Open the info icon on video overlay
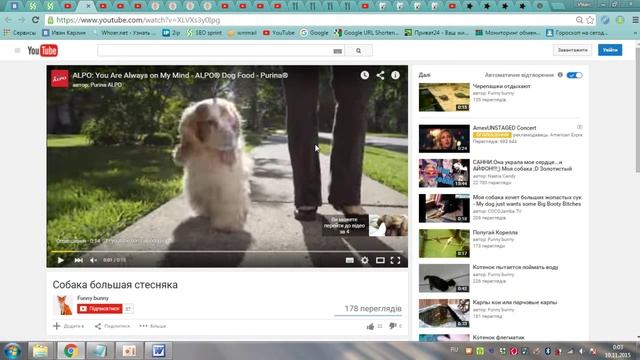 (x=395, y=75)
